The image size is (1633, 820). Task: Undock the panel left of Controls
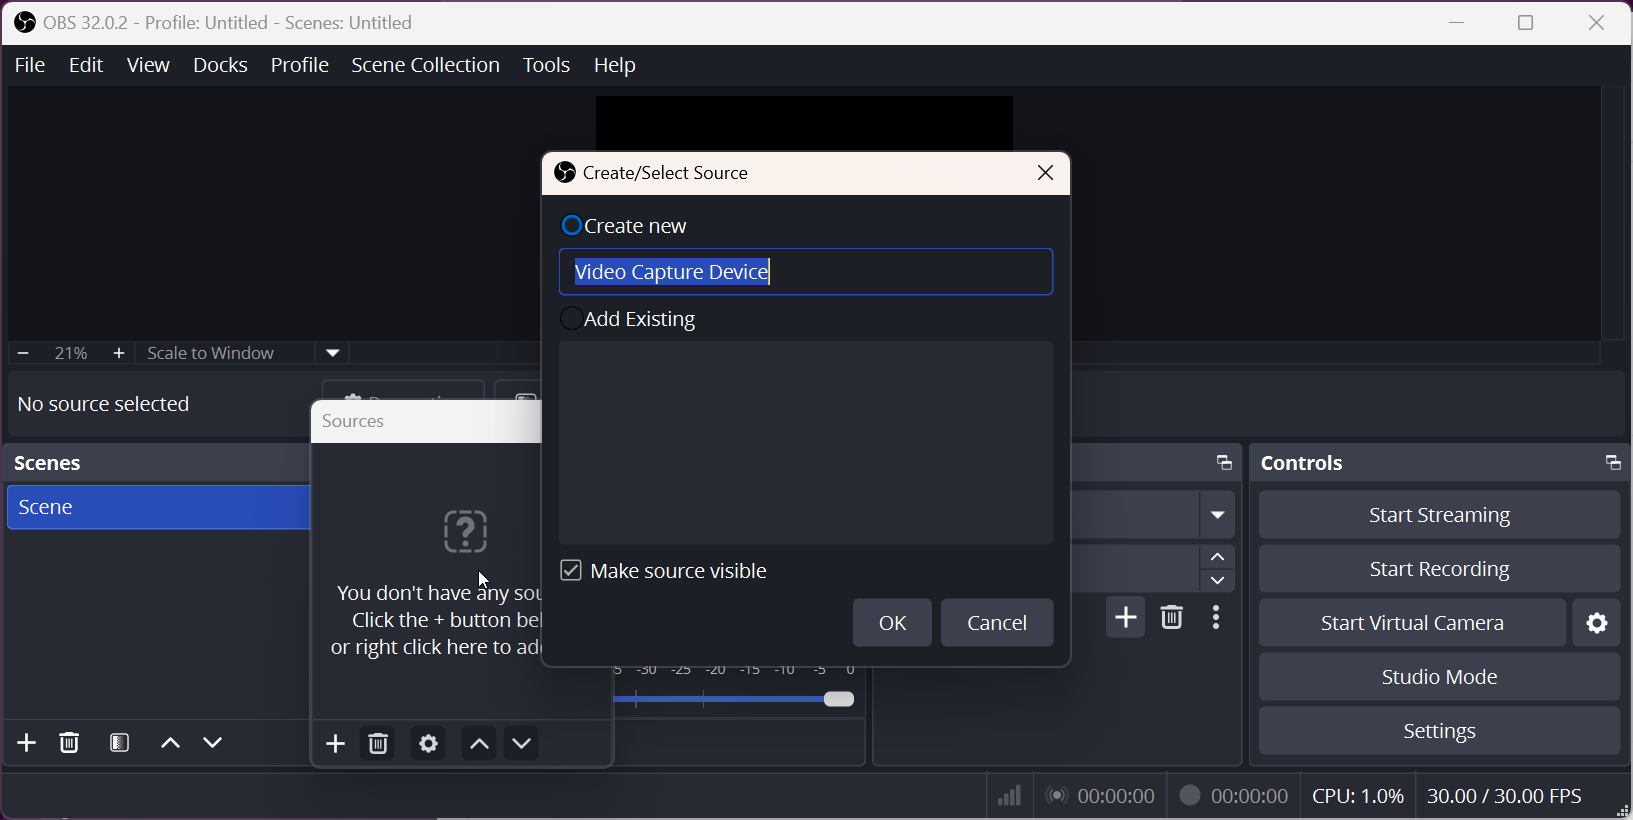pyautogui.click(x=1224, y=462)
